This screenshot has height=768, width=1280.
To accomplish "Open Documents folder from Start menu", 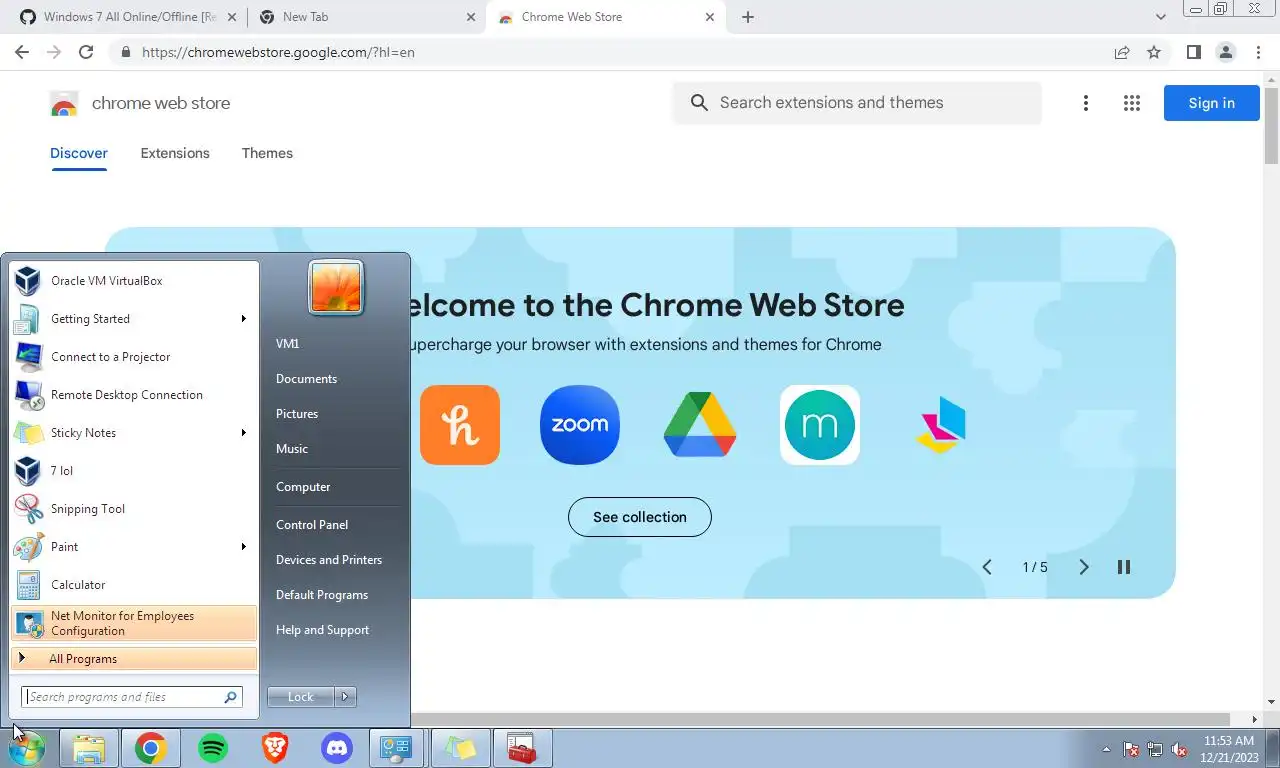I will pos(306,379).
